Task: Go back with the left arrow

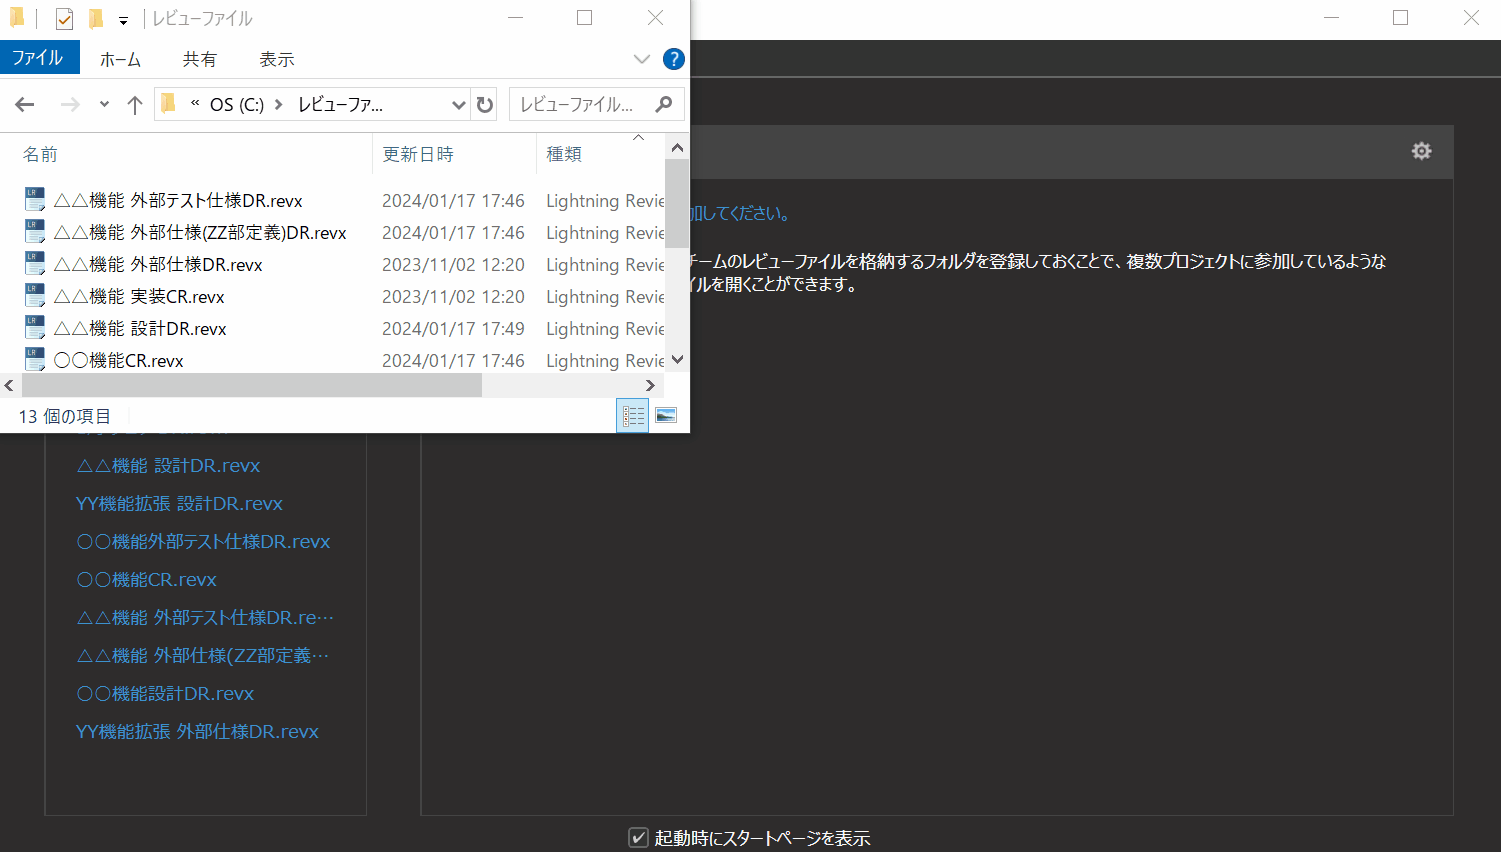Action: click(x=25, y=105)
